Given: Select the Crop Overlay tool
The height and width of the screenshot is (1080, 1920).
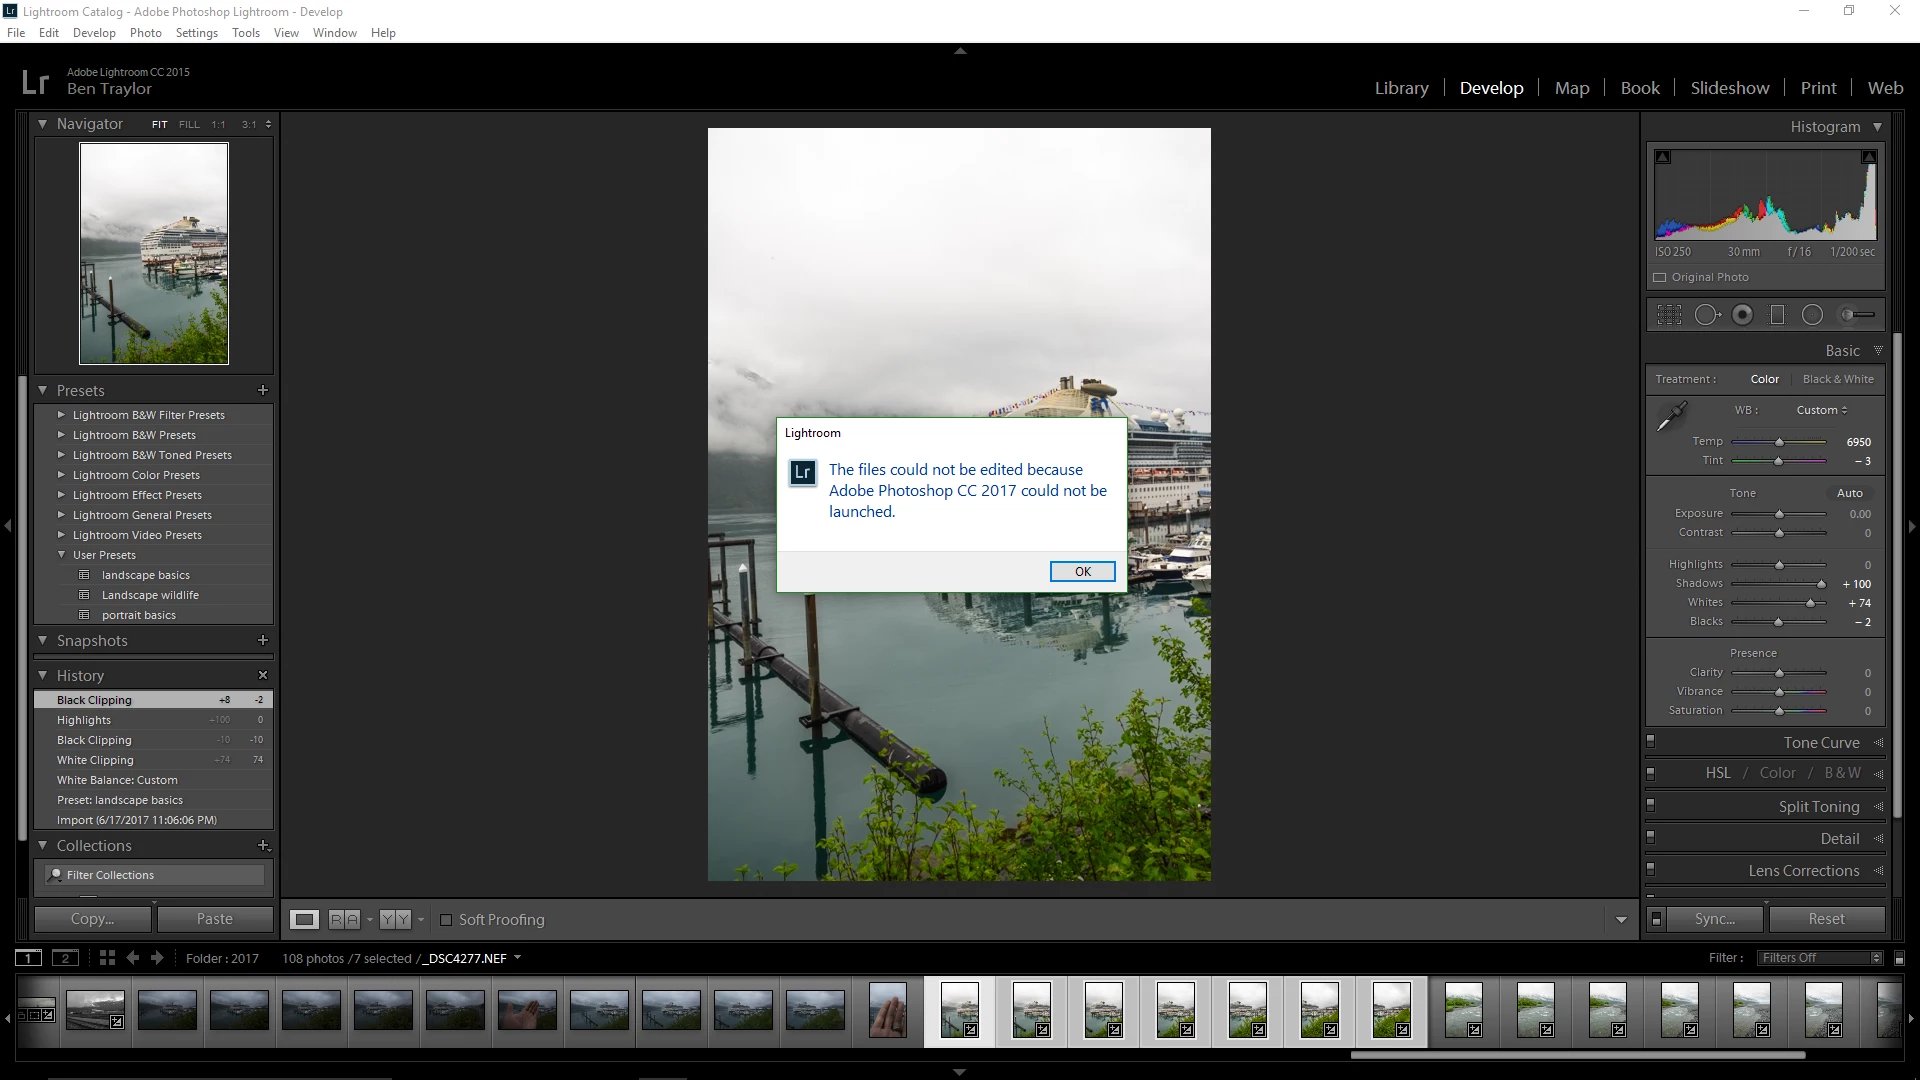Looking at the screenshot, I should pyautogui.click(x=1669, y=315).
